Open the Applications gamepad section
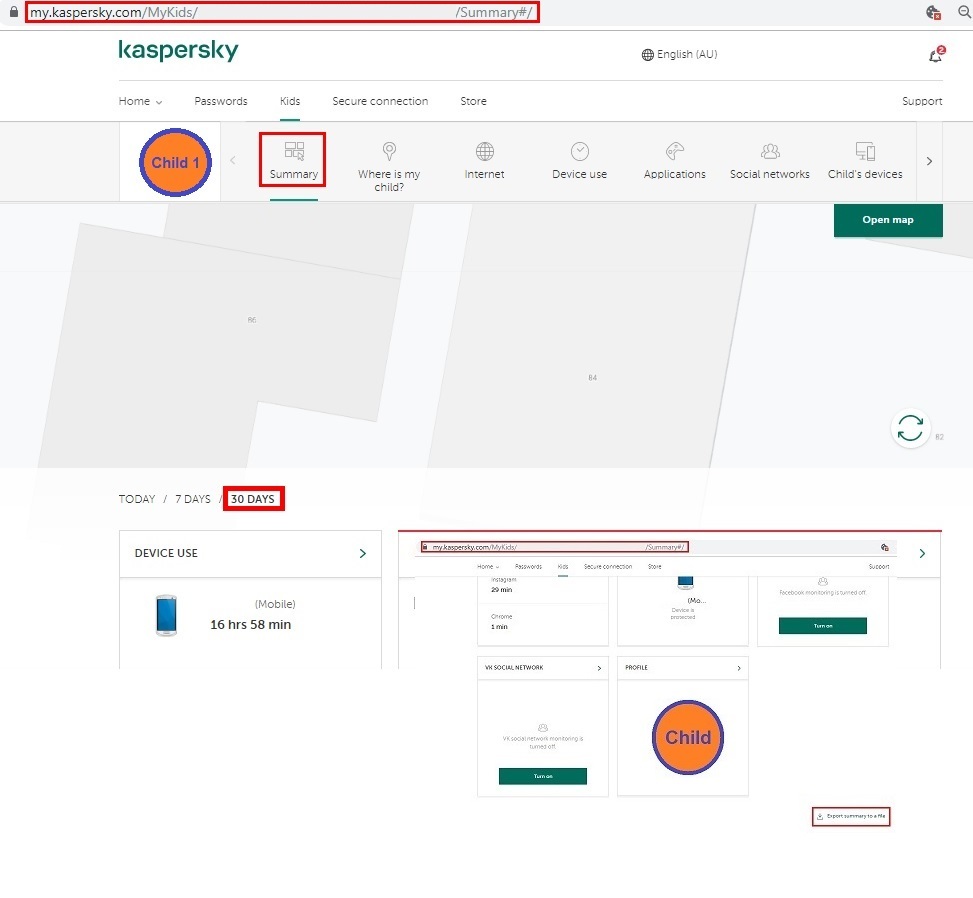 [x=675, y=161]
